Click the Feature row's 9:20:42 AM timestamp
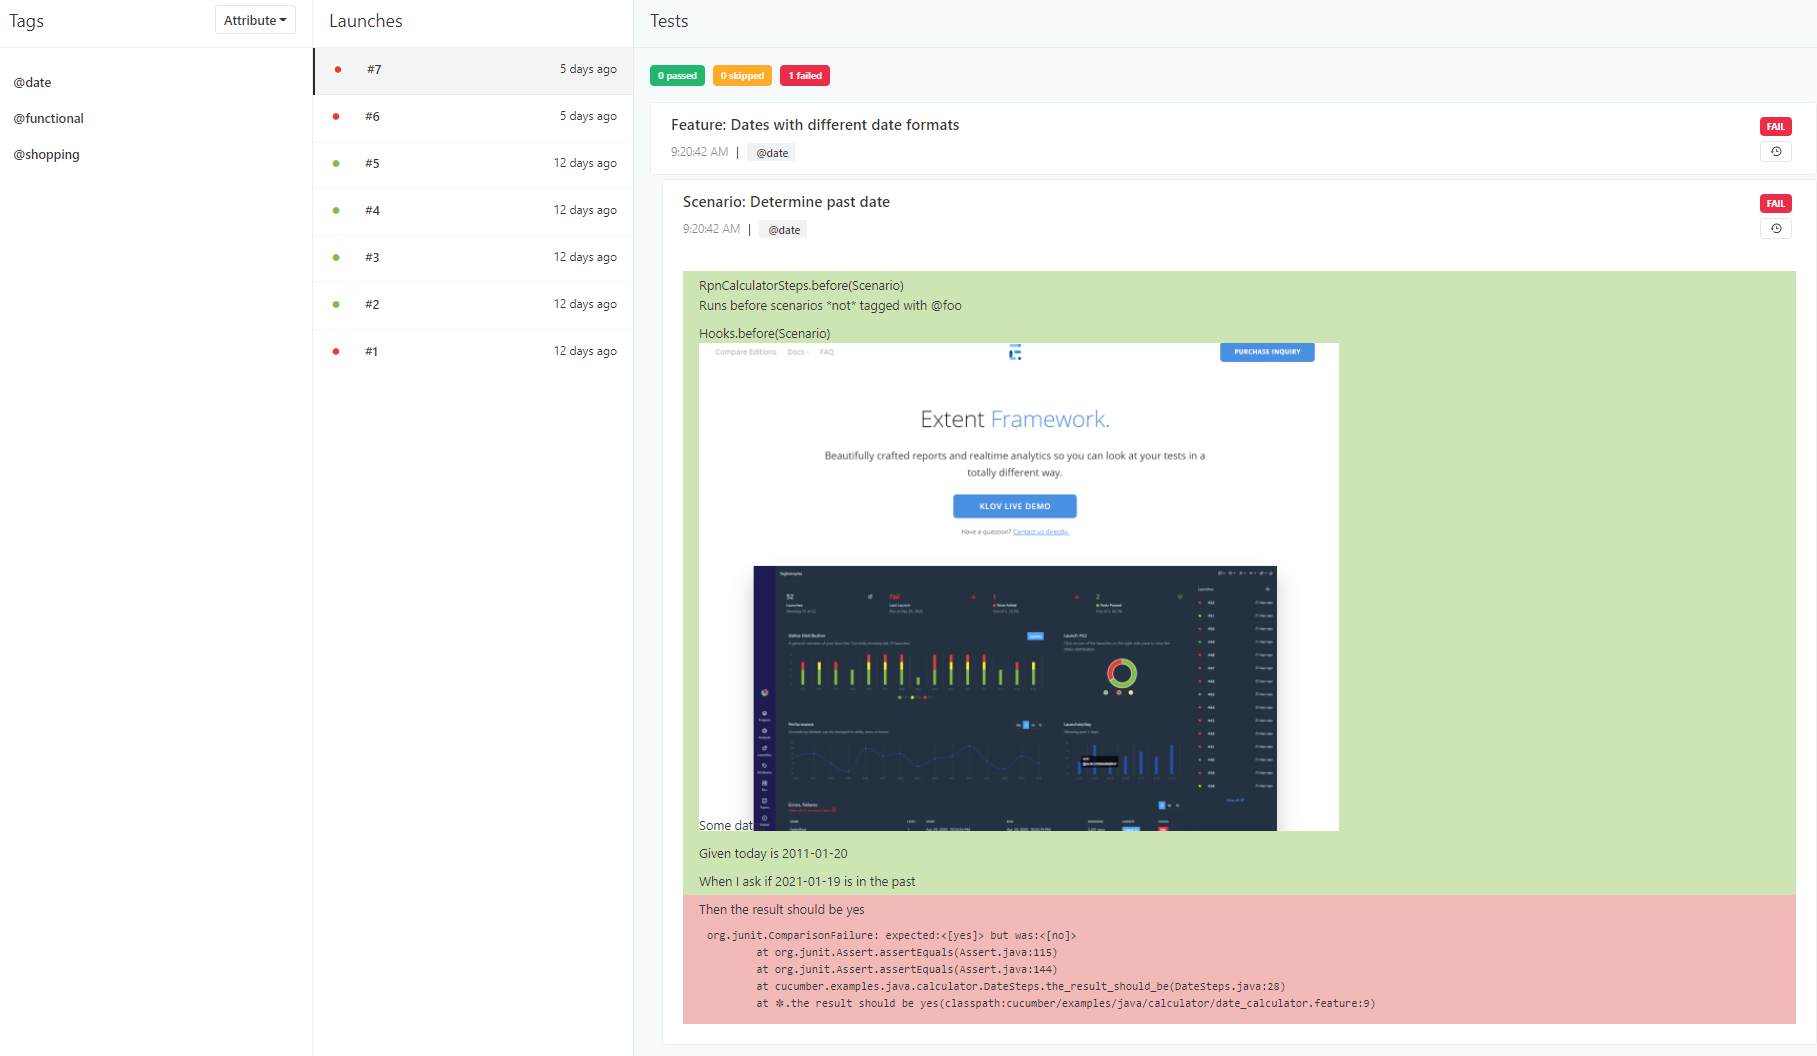The image size is (1817, 1056). click(x=700, y=152)
